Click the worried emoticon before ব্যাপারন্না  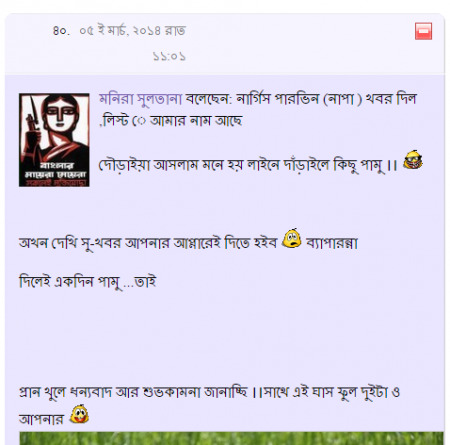tap(292, 238)
